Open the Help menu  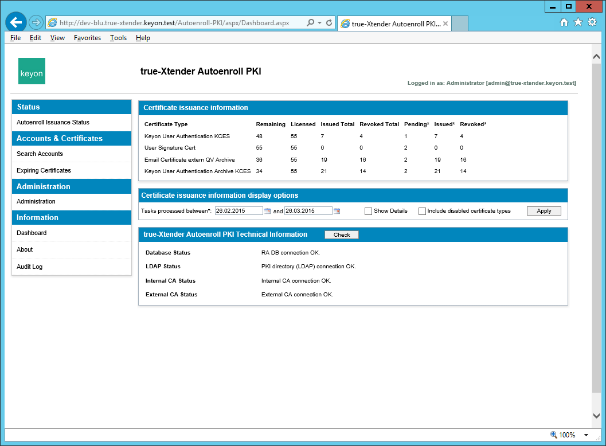[143, 37]
